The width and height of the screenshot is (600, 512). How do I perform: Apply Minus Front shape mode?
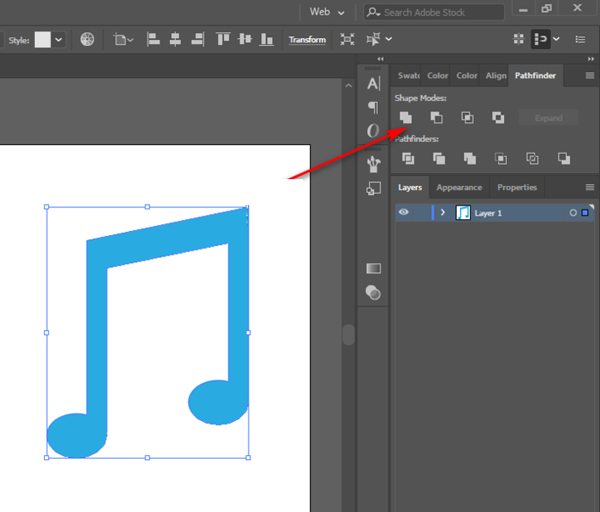point(436,118)
